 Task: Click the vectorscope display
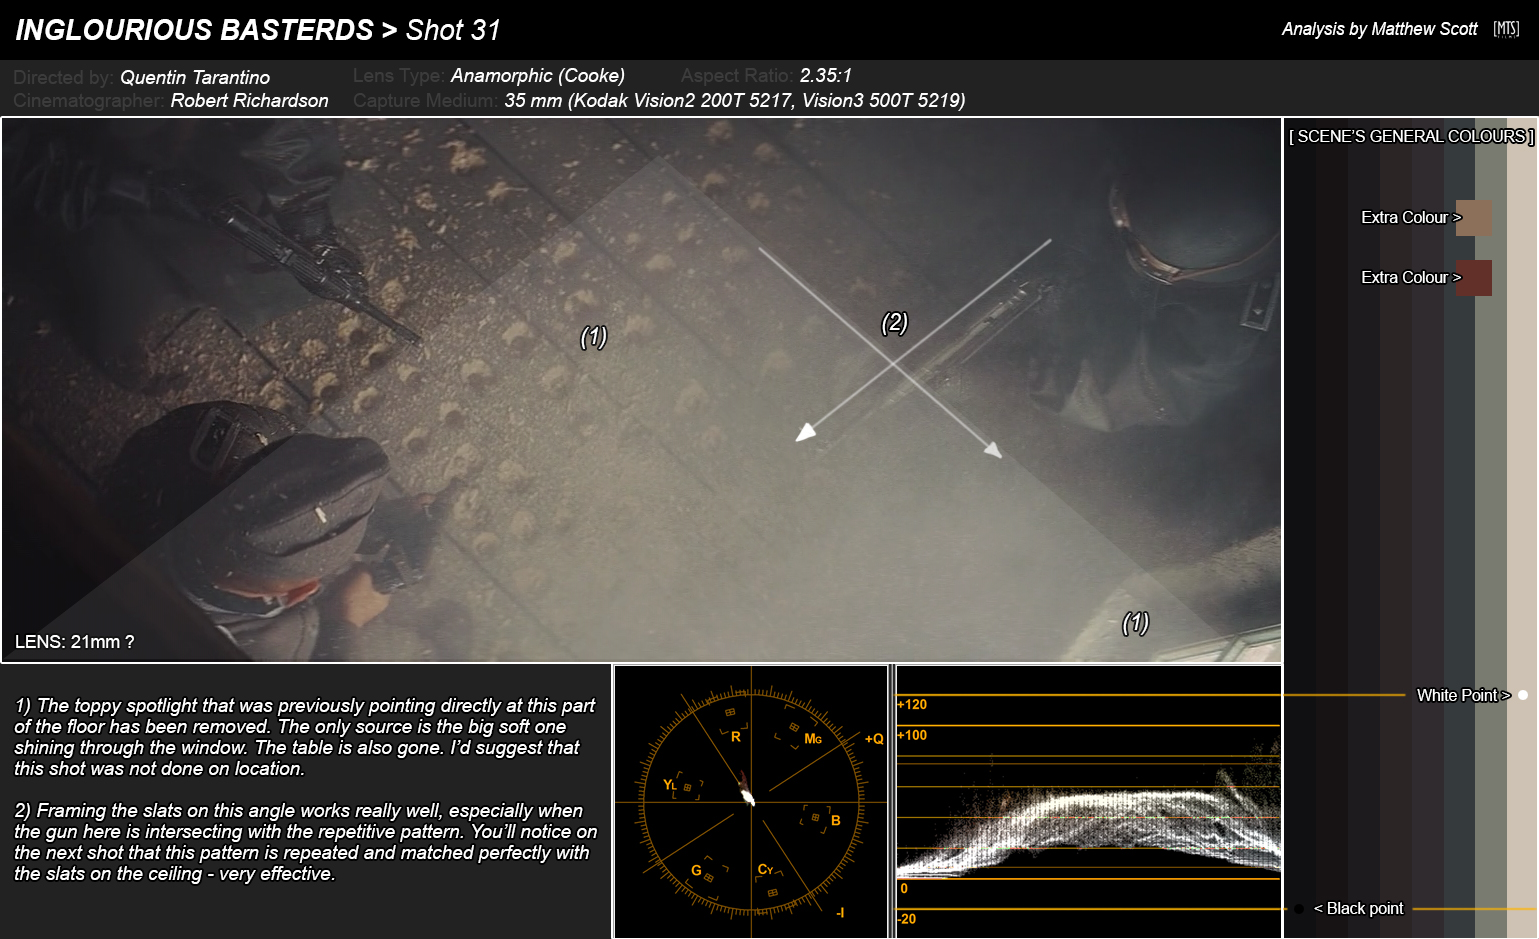751,802
